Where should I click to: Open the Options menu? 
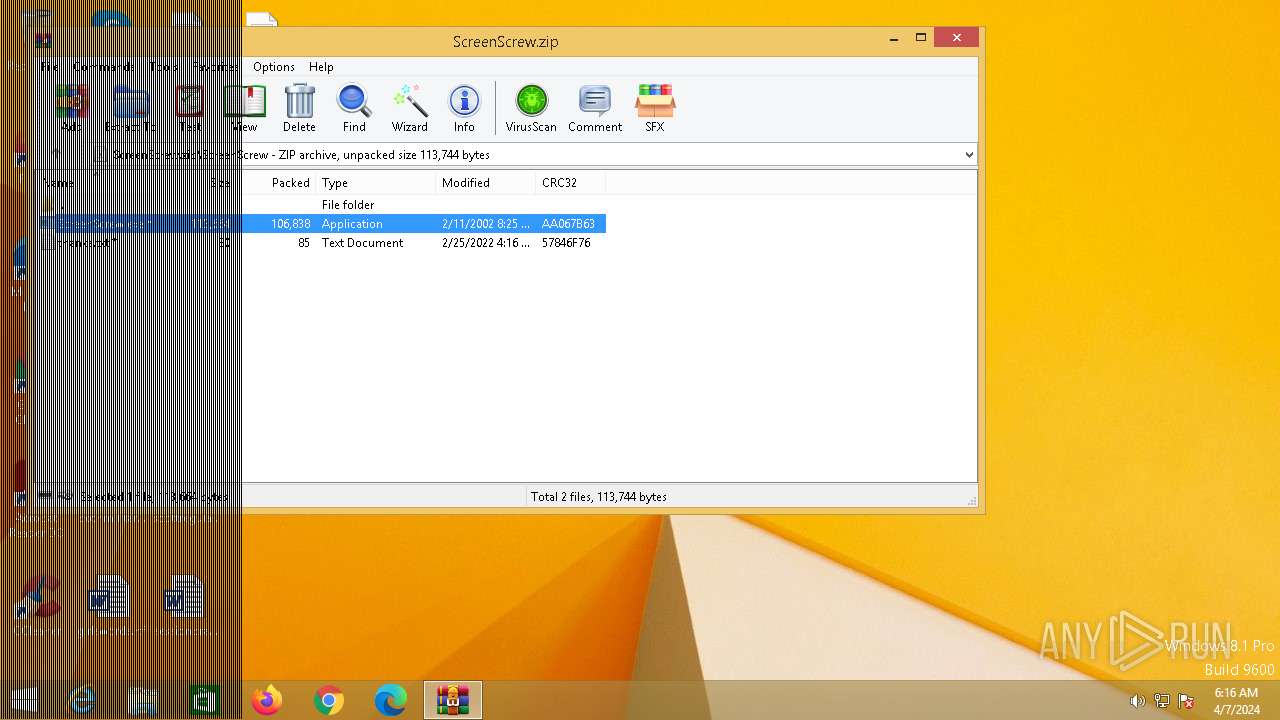[x=274, y=67]
